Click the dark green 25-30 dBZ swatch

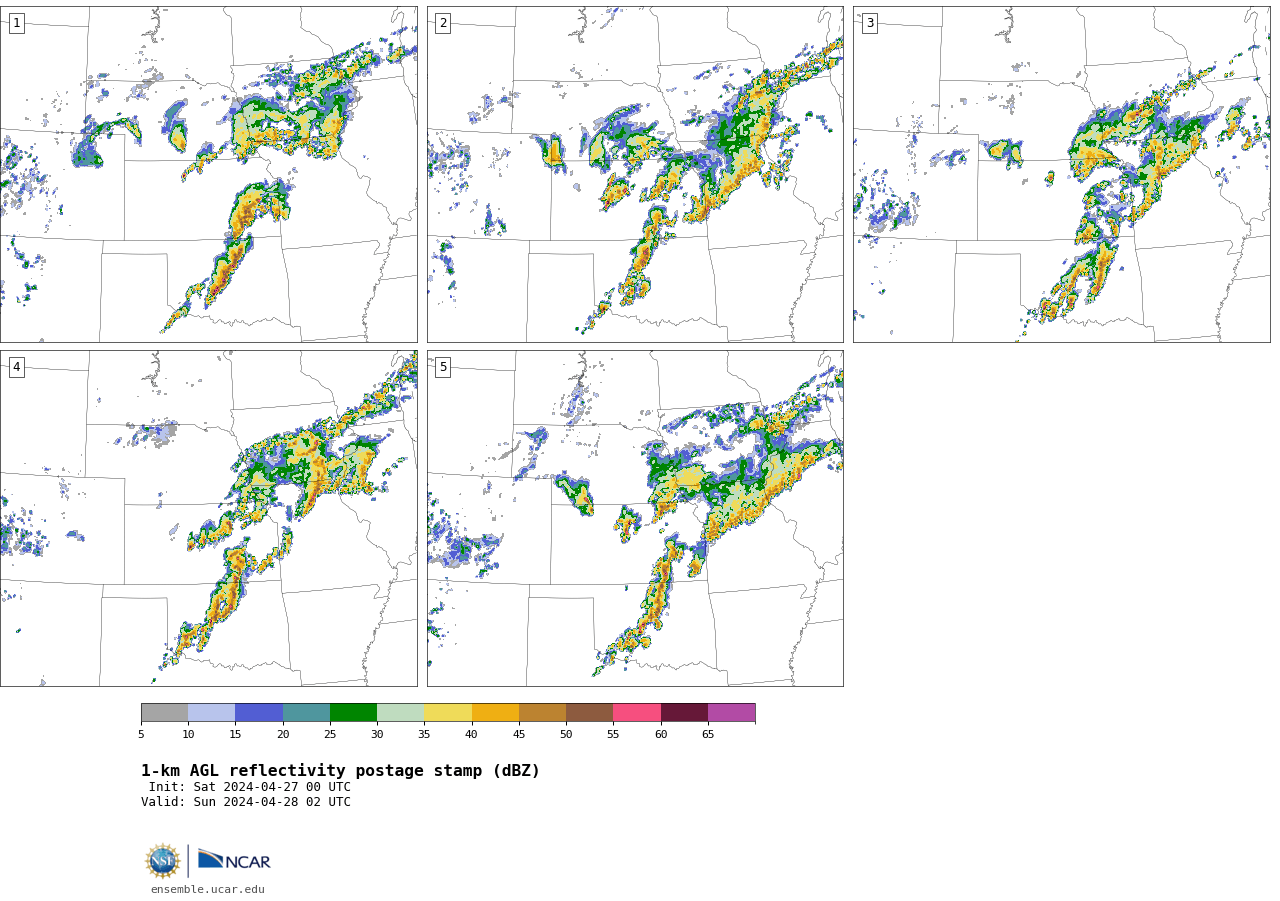pos(353,713)
